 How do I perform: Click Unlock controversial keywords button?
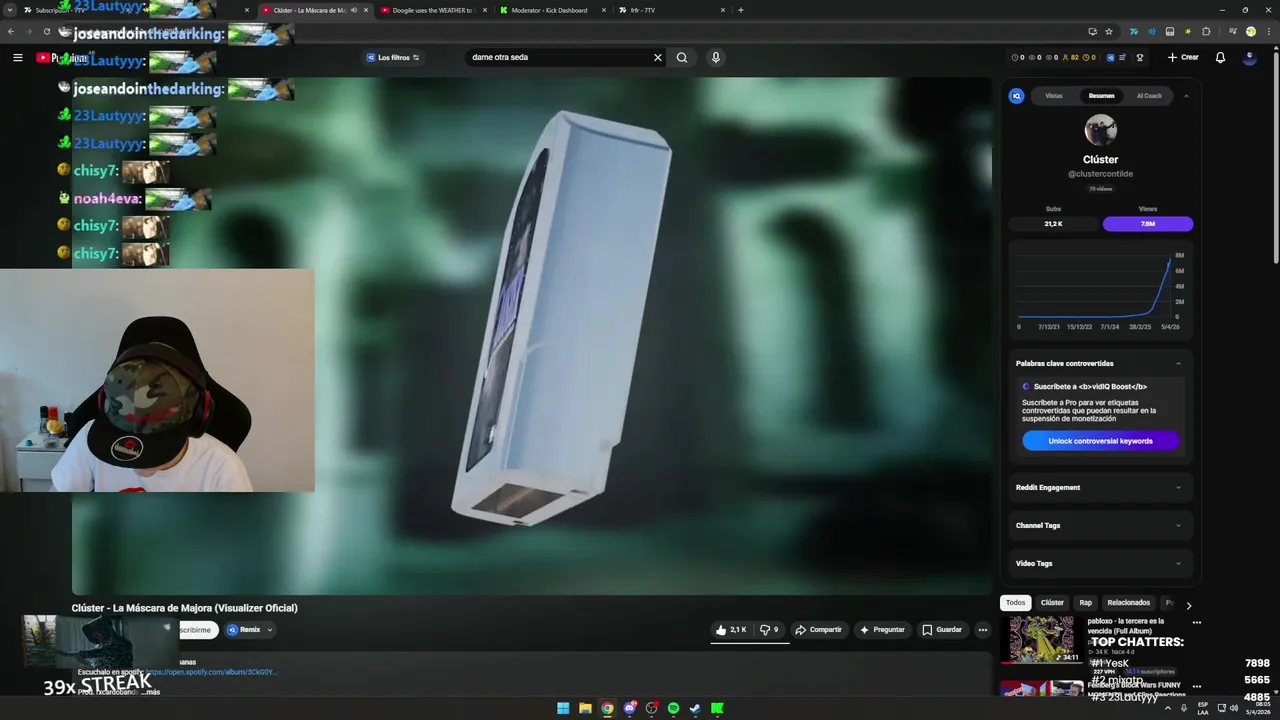[x=1100, y=441]
